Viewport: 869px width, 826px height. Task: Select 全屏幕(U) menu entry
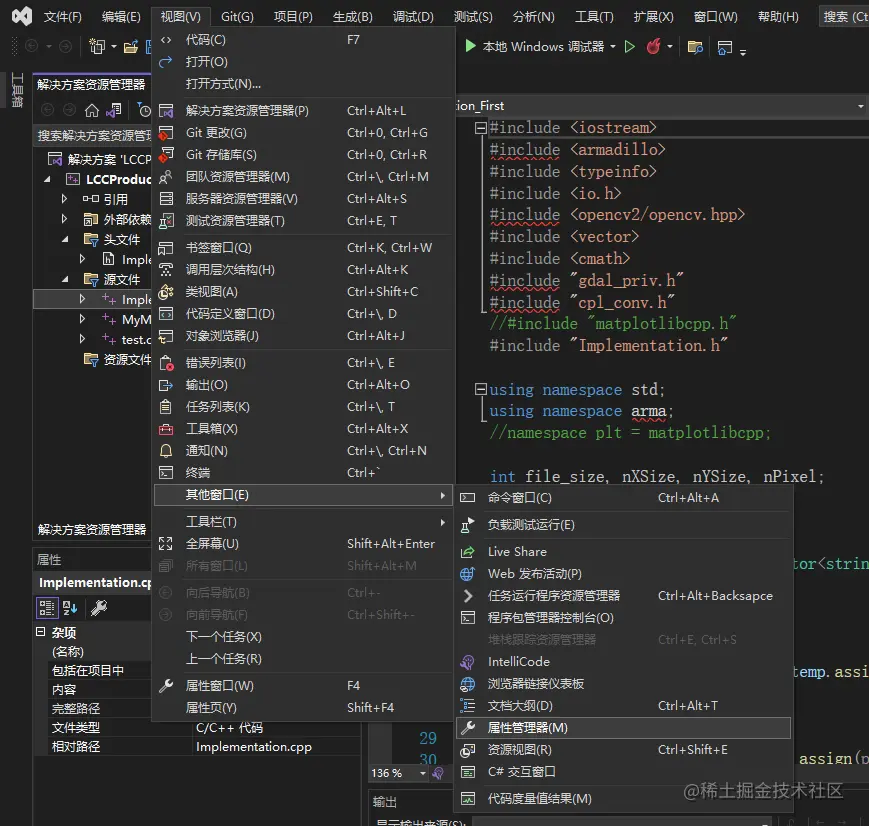coord(303,544)
